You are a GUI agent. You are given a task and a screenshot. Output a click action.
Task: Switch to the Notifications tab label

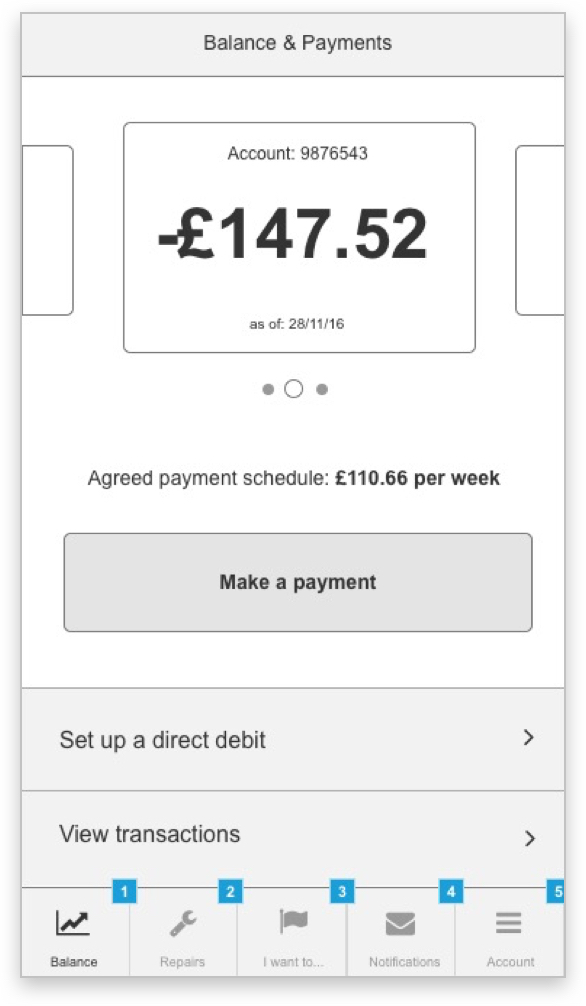pyautogui.click(x=404, y=962)
